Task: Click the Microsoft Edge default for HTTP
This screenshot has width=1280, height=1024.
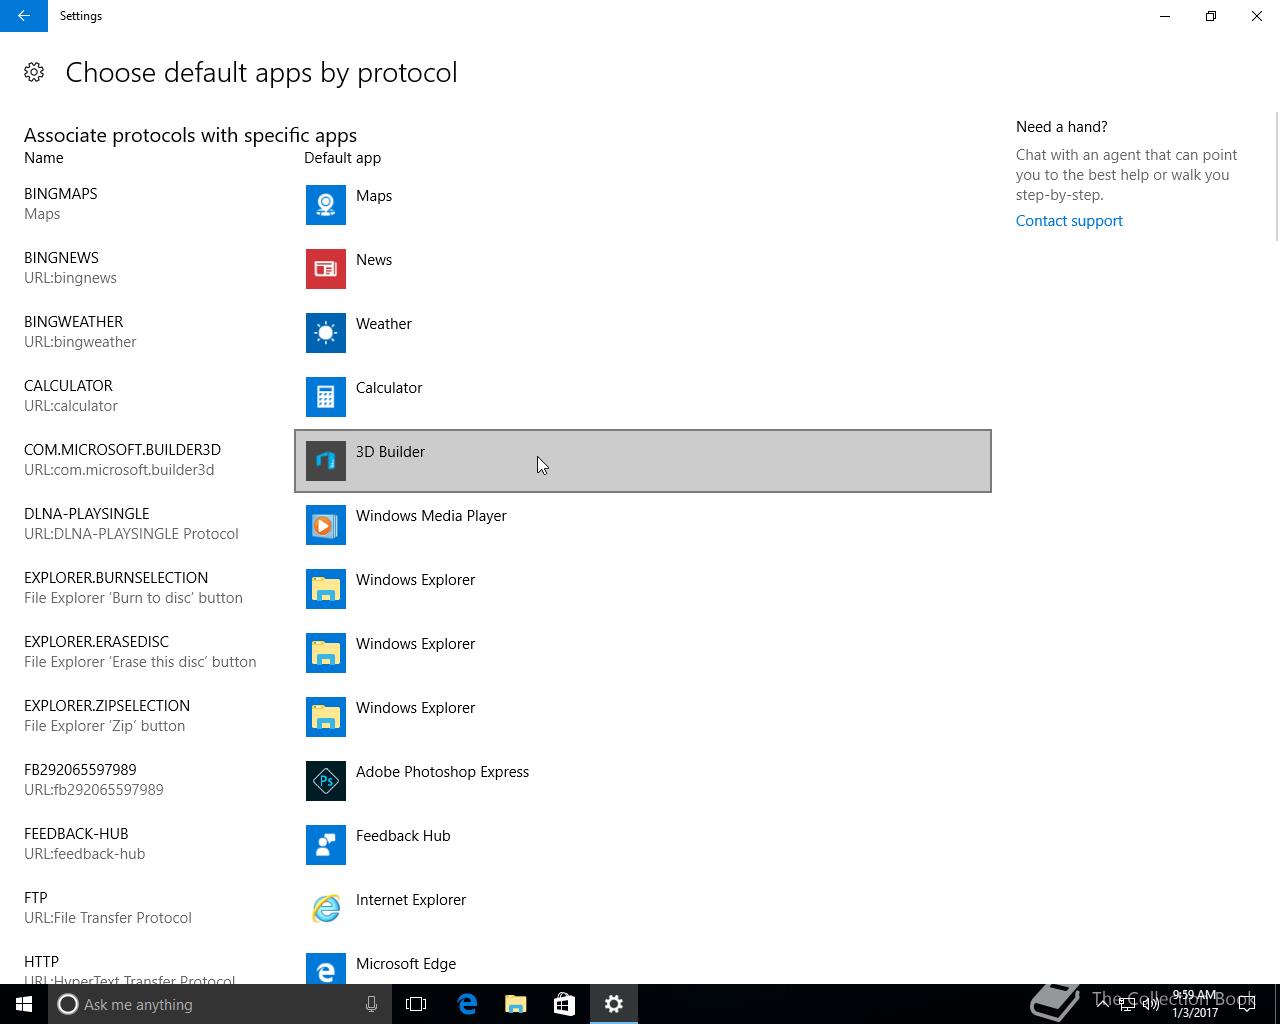Action: point(405,966)
